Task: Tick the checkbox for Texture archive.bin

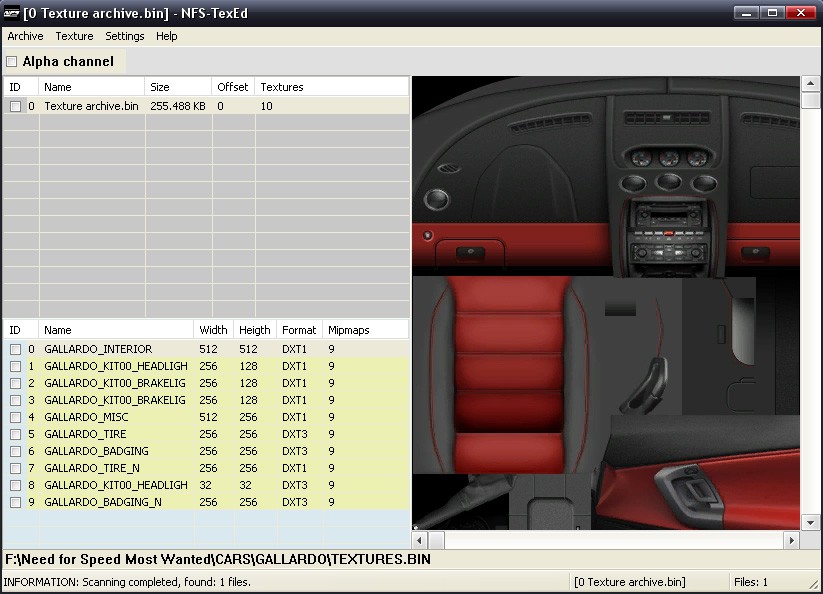Action: point(15,107)
